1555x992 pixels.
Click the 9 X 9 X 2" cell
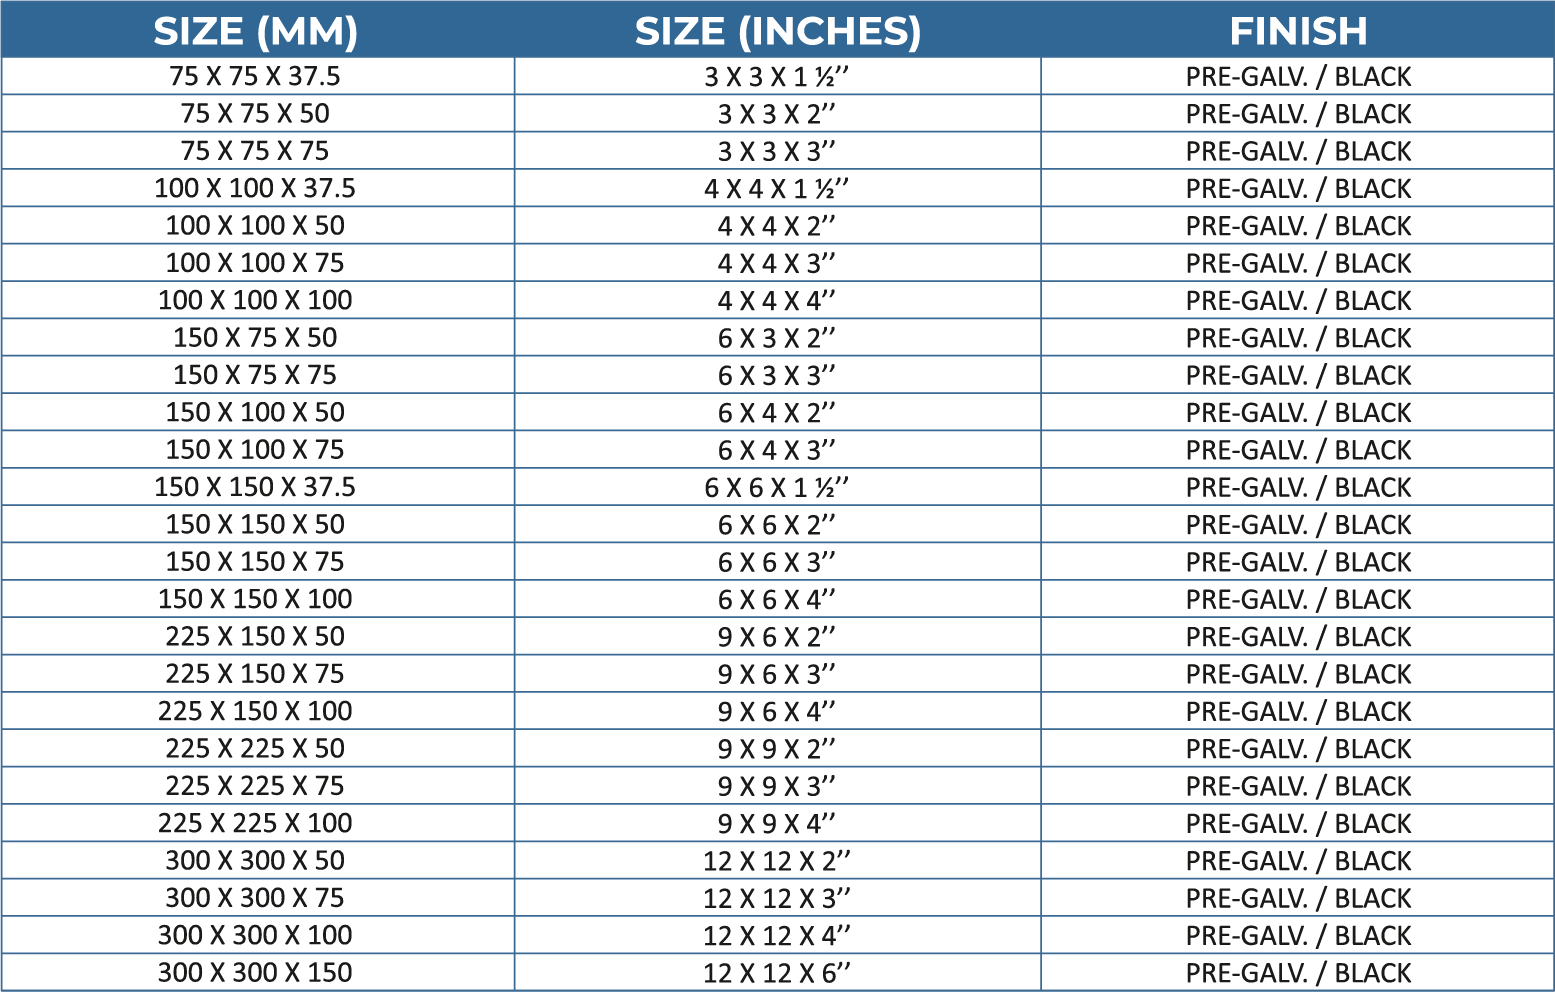pos(777,748)
